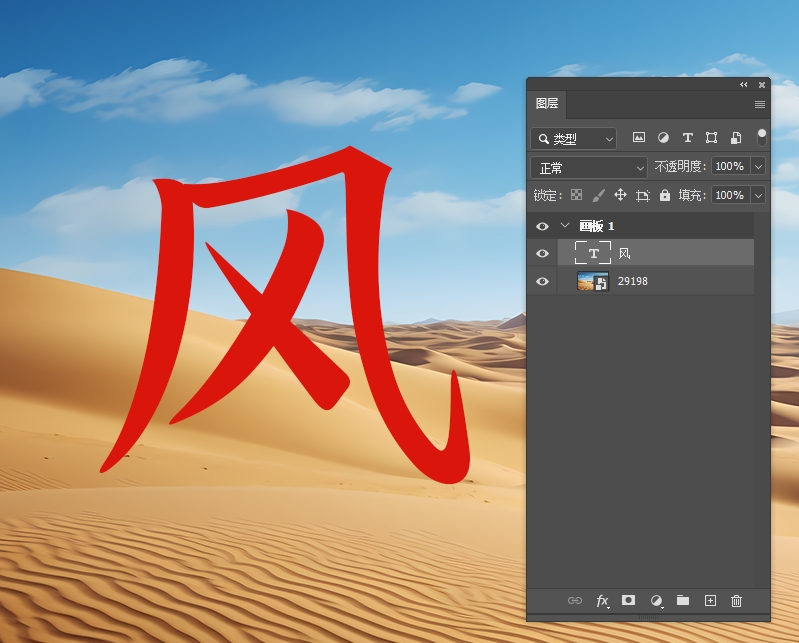Create new fill or adjustment layer
This screenshot has height=643, width=799.
656,601
